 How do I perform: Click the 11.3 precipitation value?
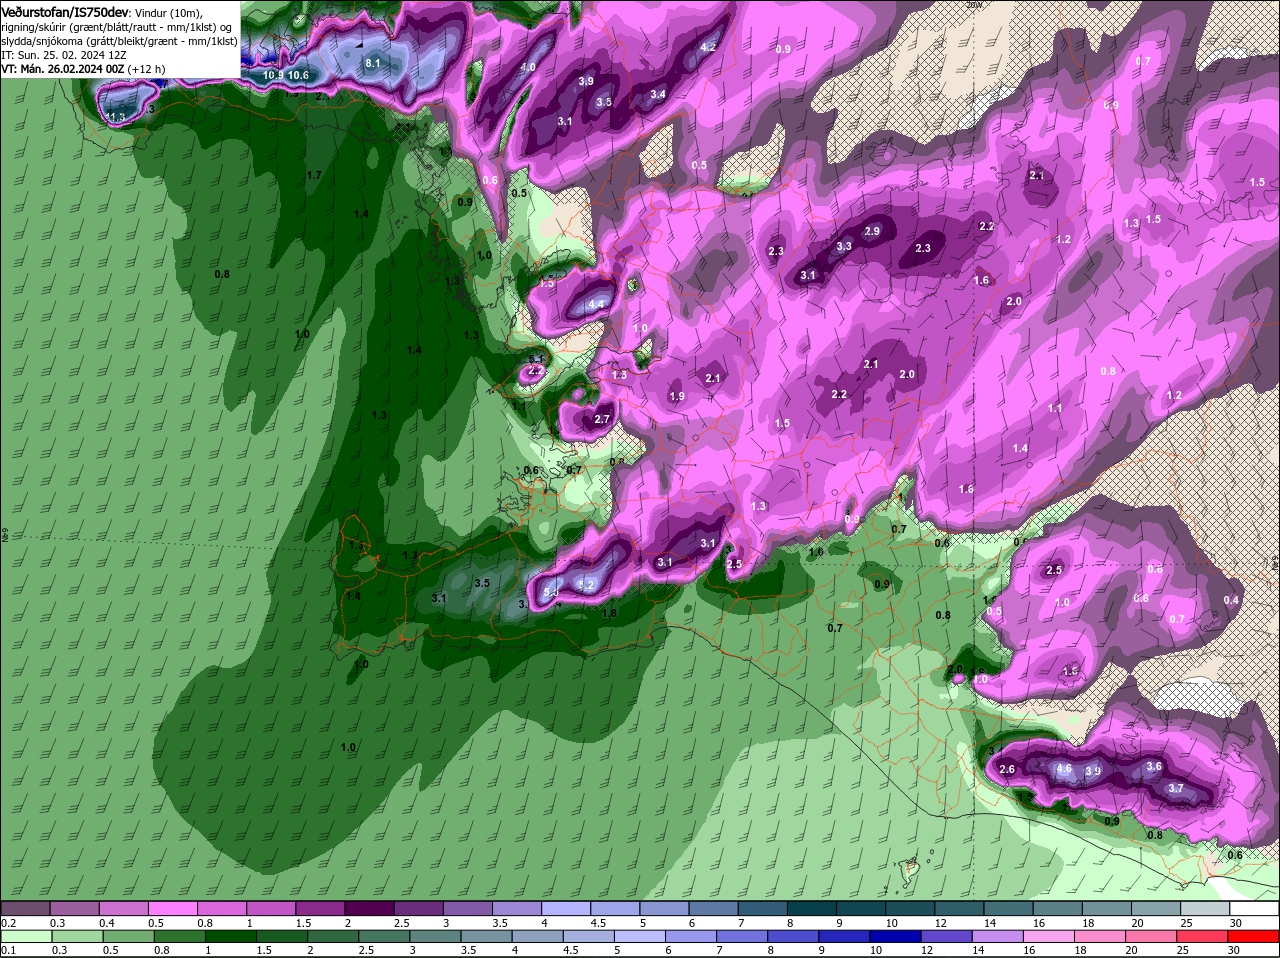coord(116,118)
